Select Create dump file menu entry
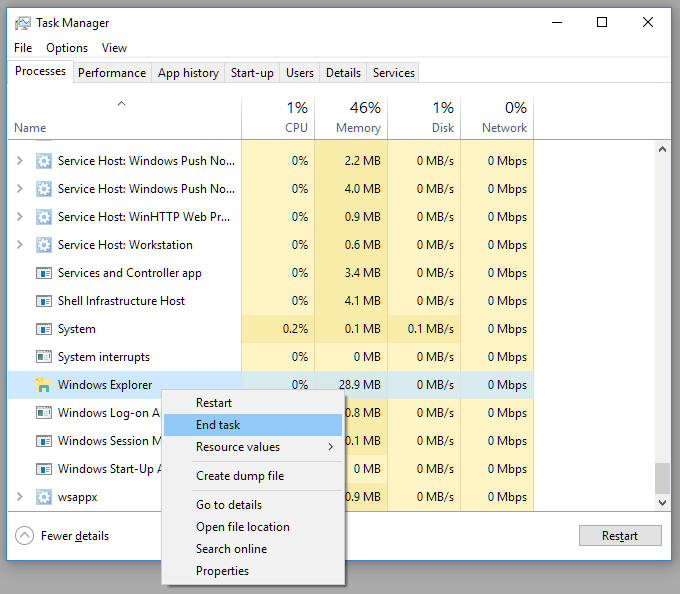 [253, 476]
